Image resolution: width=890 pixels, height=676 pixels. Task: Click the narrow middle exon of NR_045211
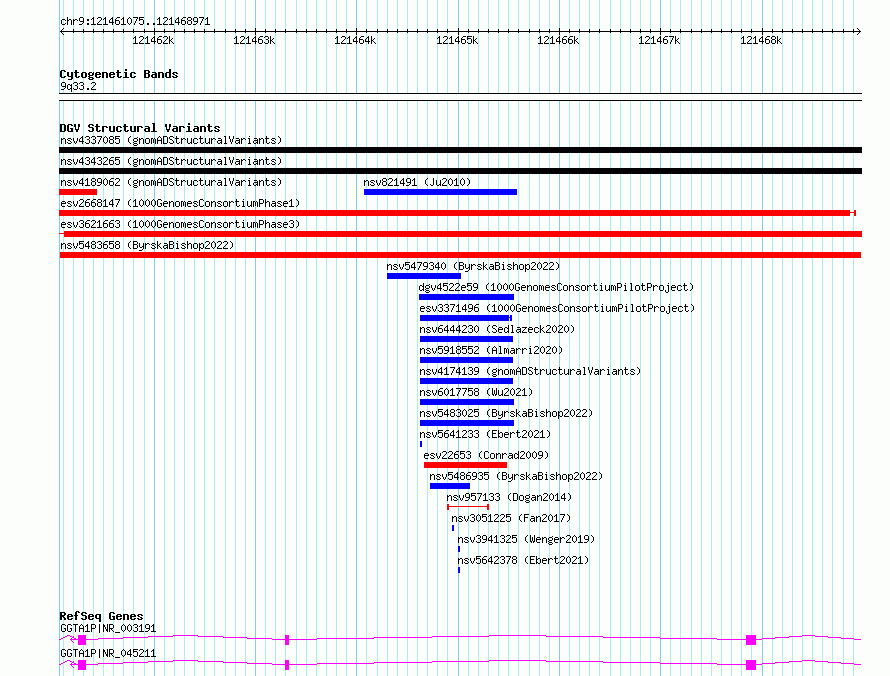287,665
